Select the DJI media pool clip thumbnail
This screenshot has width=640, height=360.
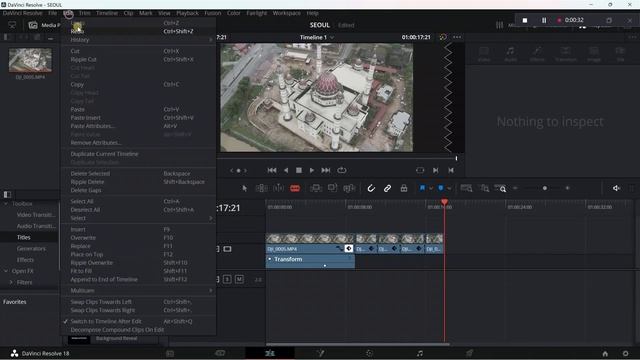point(30,60)
